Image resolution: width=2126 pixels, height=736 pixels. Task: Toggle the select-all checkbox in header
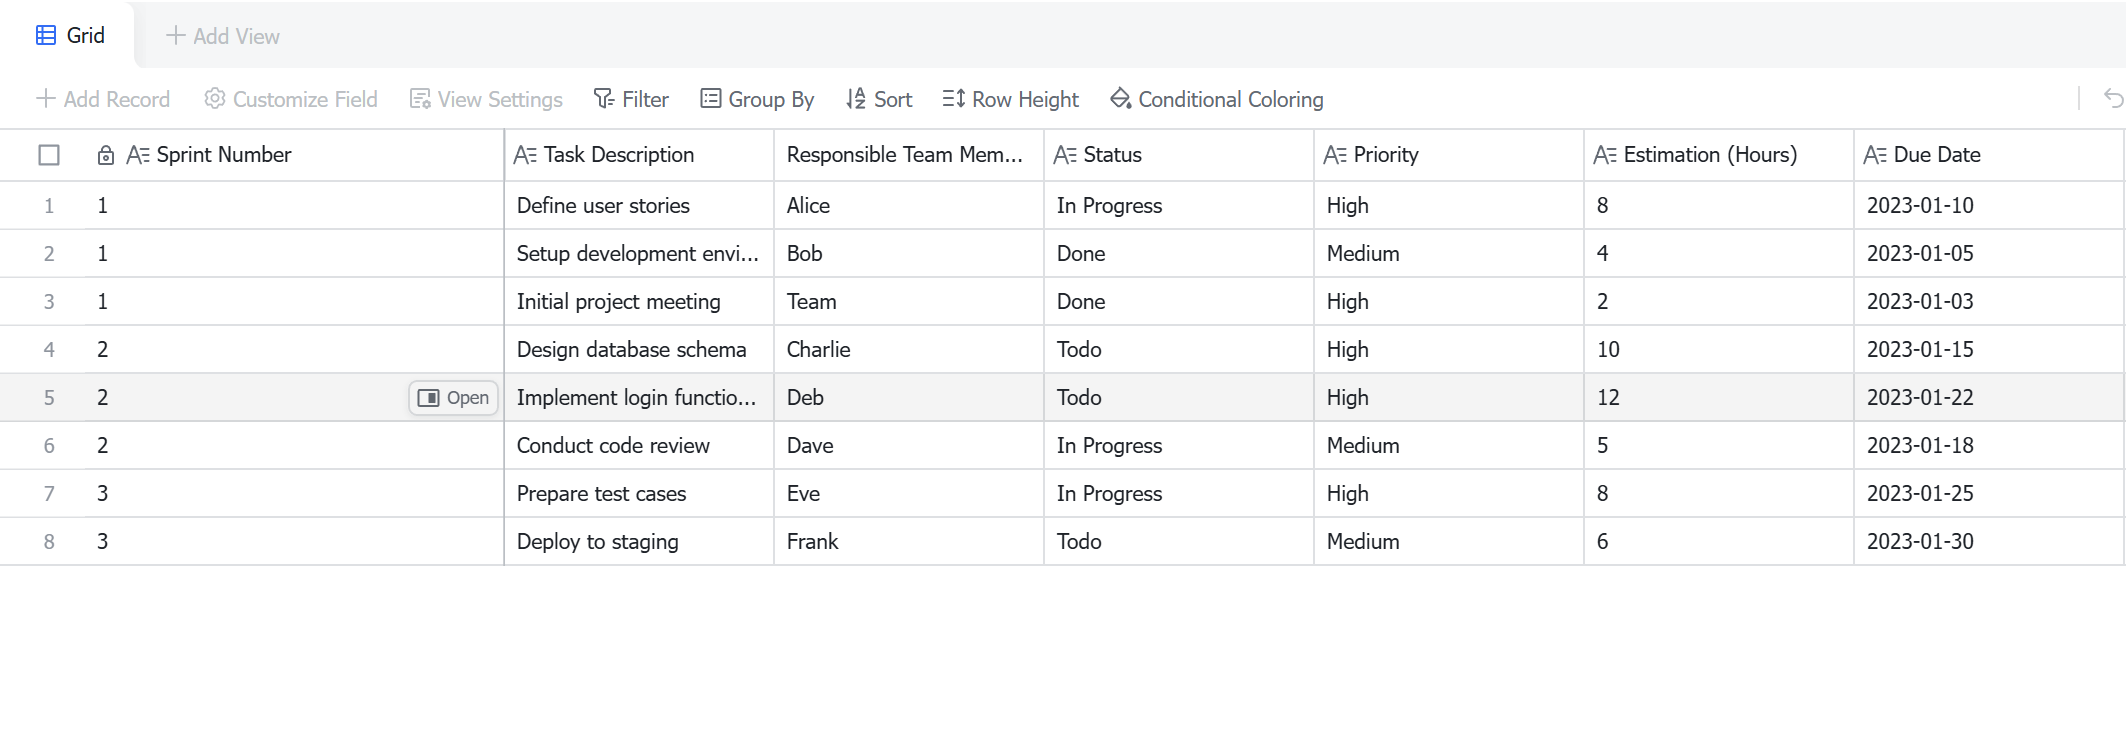coord(49,155)
